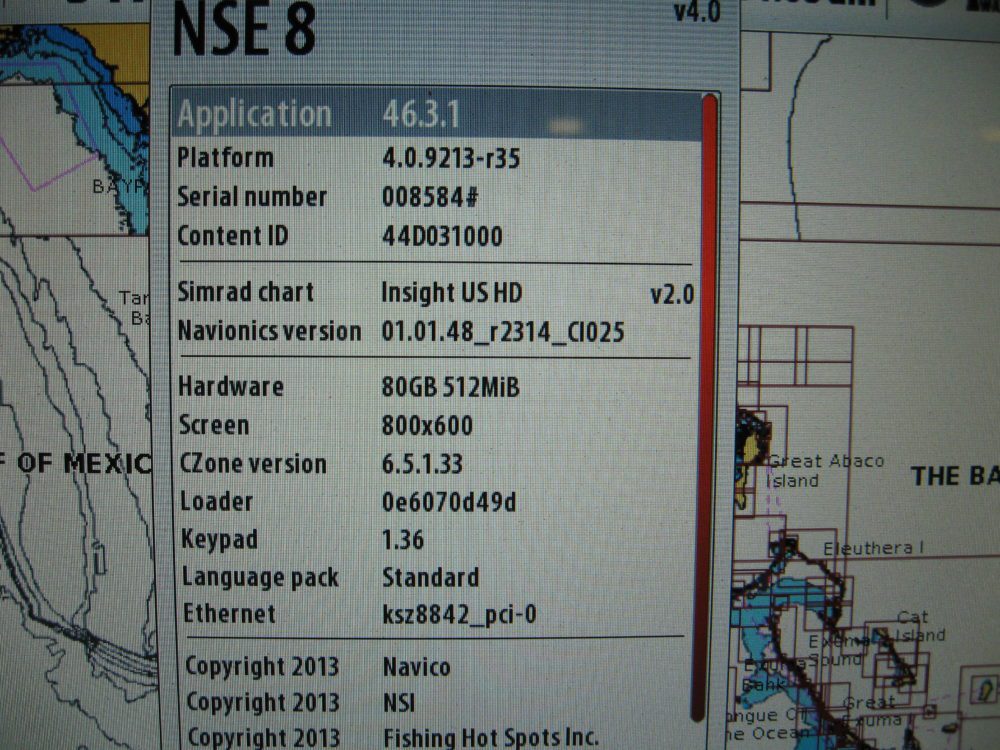The height and width of the screenshot is (750, 1000).
Task: Click Great Exuma label on chart
Action: pyautogui.click(x=872, y=711)
